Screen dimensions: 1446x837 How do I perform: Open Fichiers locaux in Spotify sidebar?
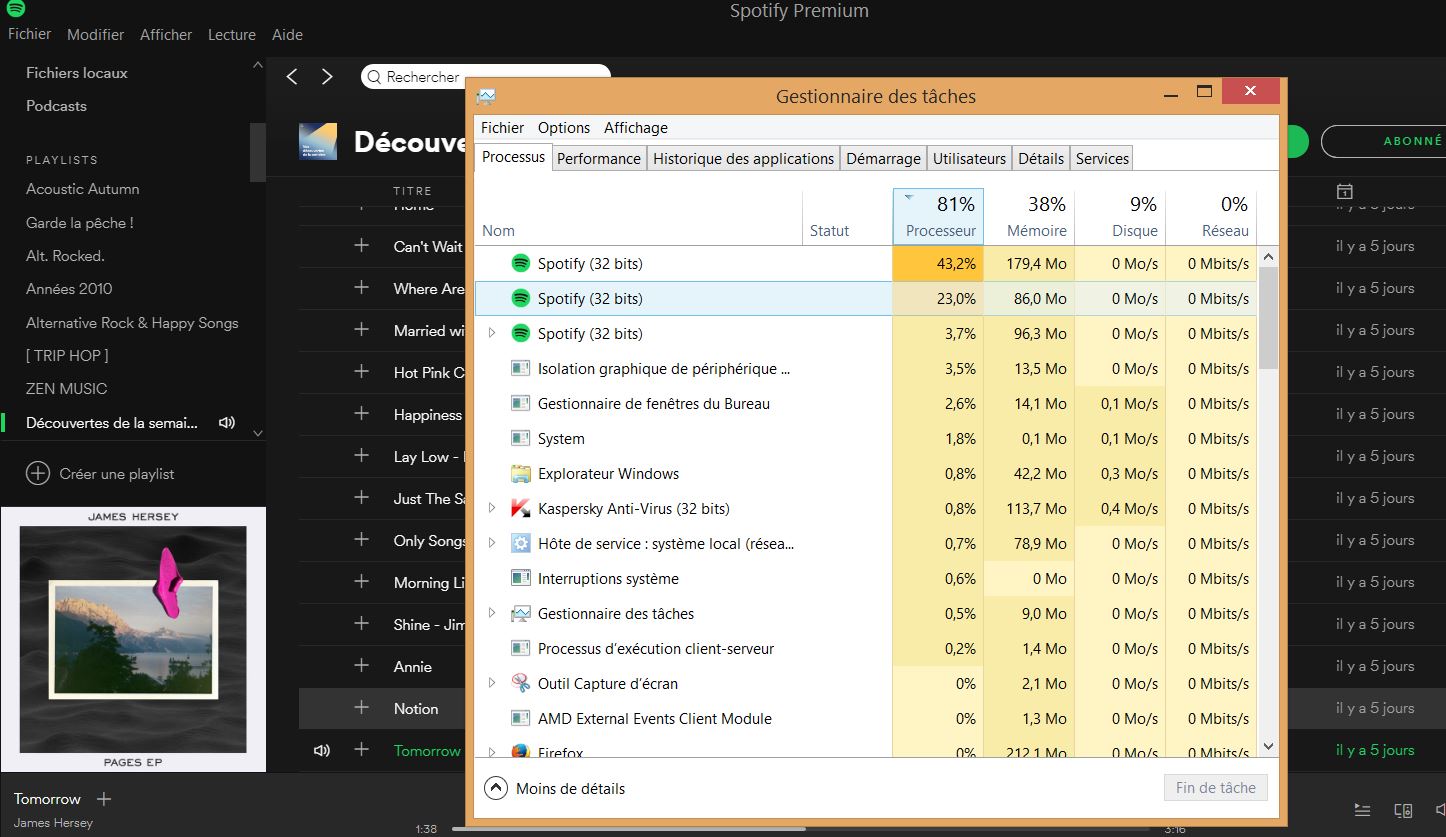(x=77, y=73)
